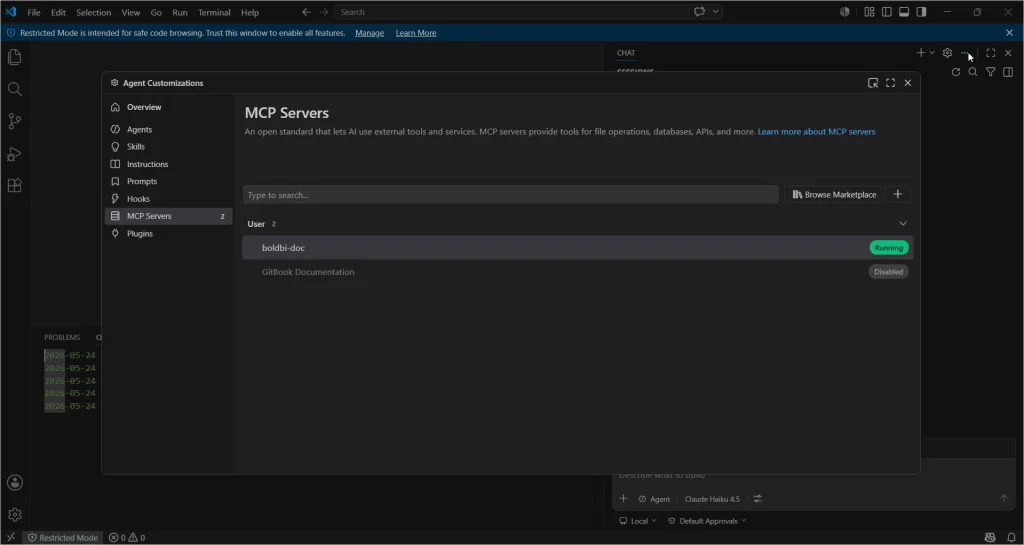Go forward navigation arrow in title bar

[324, 12]
